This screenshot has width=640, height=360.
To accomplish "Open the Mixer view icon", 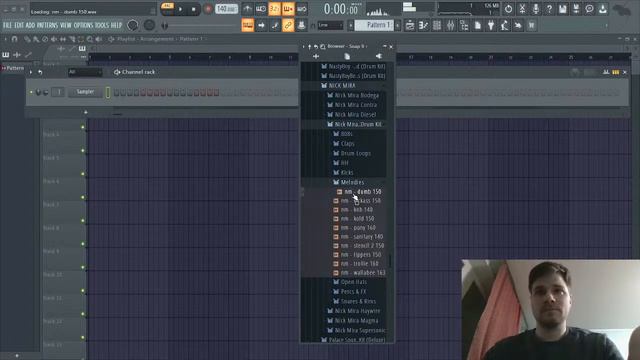I will pyautogui.click(x=450, y=25).
